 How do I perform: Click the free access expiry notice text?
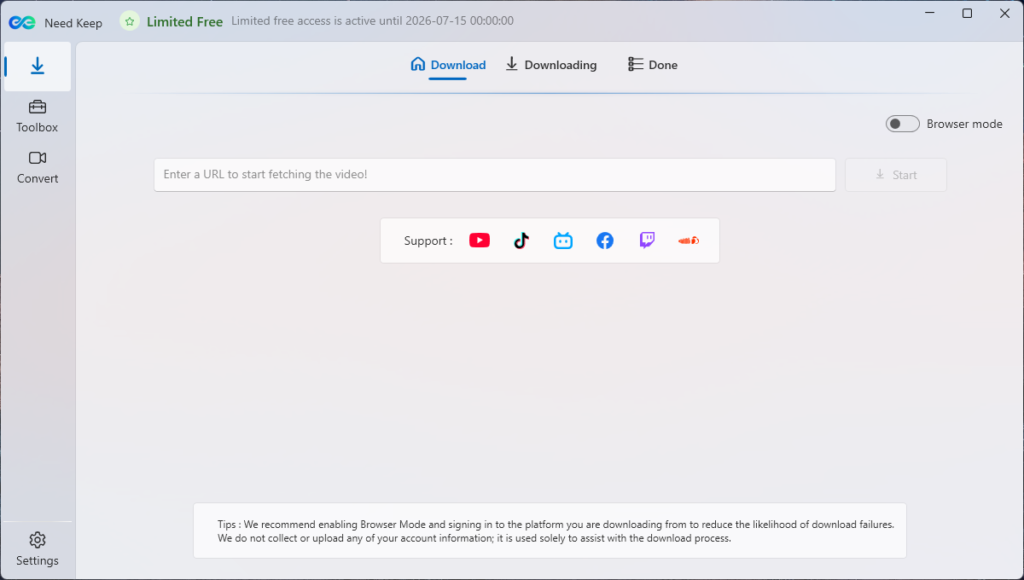[372, 21]
